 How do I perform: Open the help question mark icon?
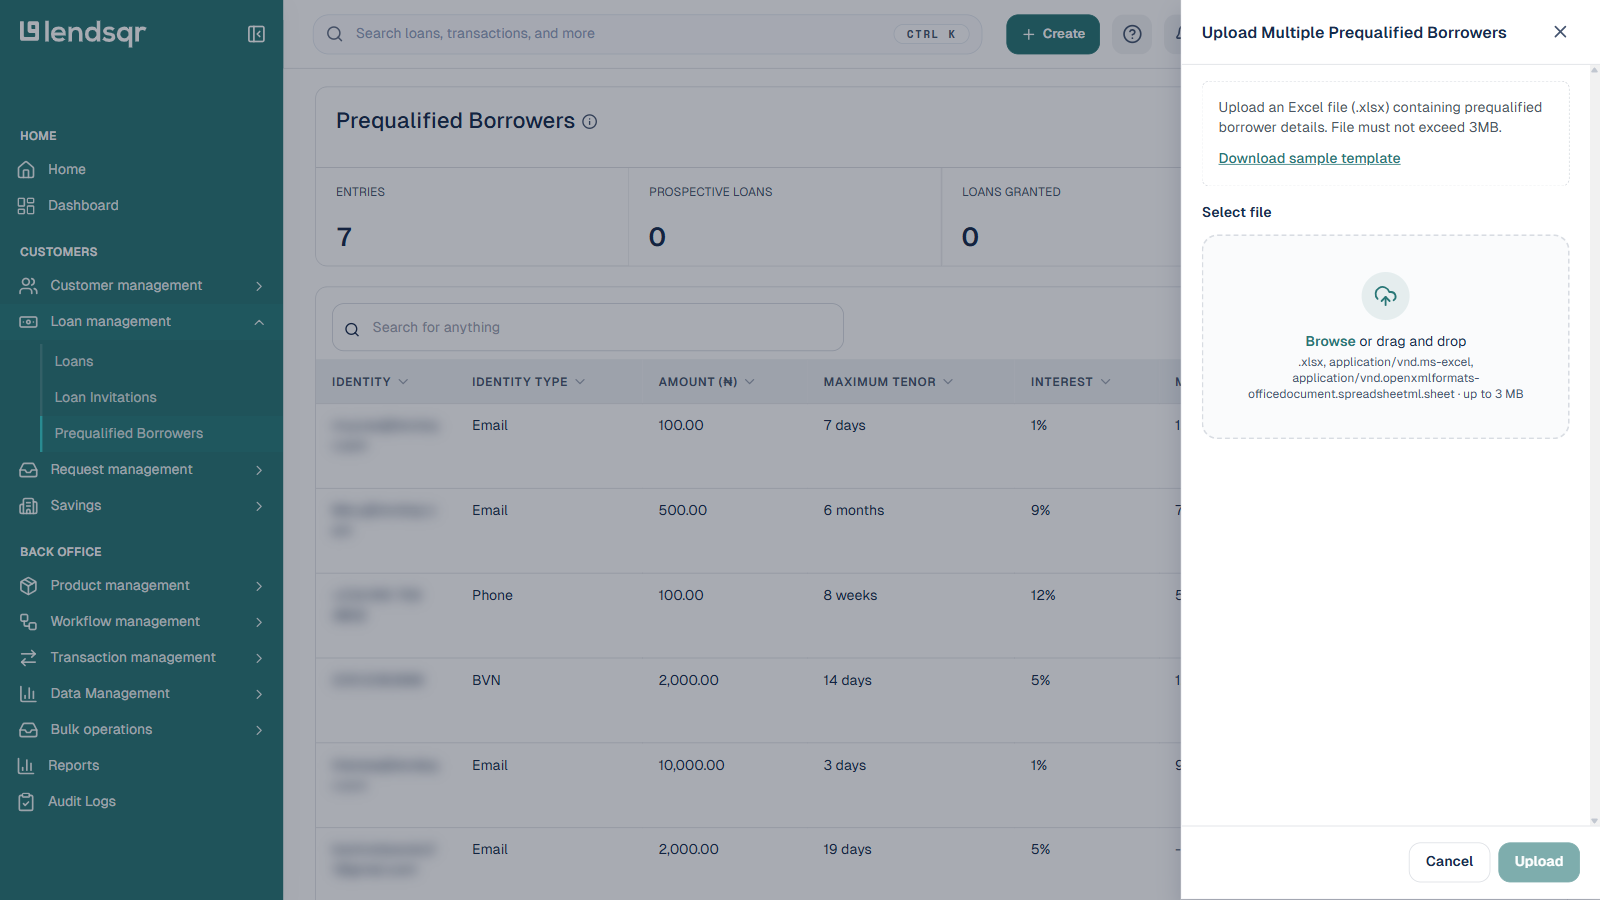tap(1132, 34)
